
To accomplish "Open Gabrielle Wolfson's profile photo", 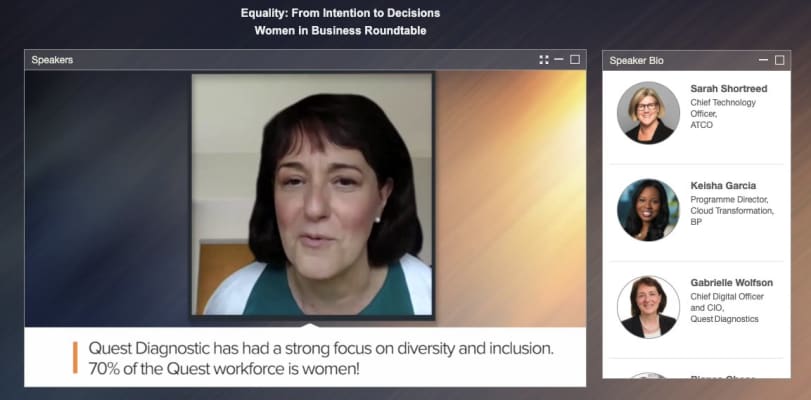I will pyautogui.click(x=648, y=307).
